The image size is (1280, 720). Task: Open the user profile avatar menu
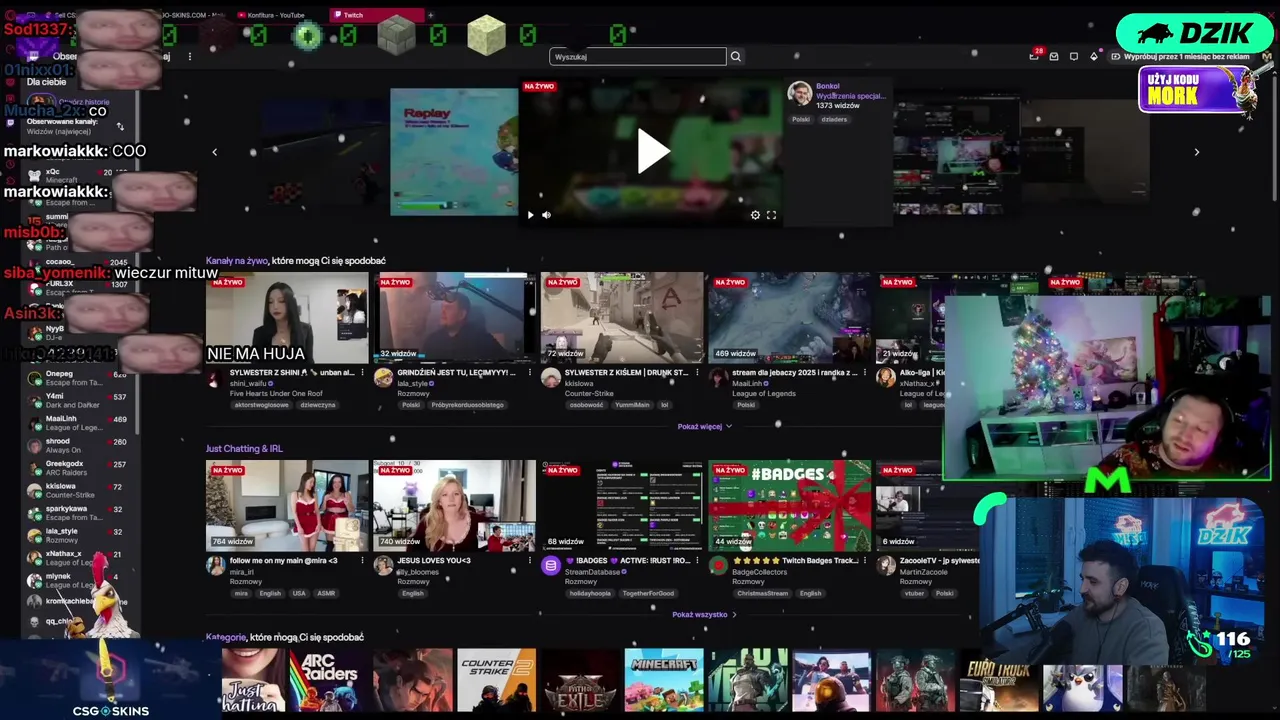[1266, 57]
